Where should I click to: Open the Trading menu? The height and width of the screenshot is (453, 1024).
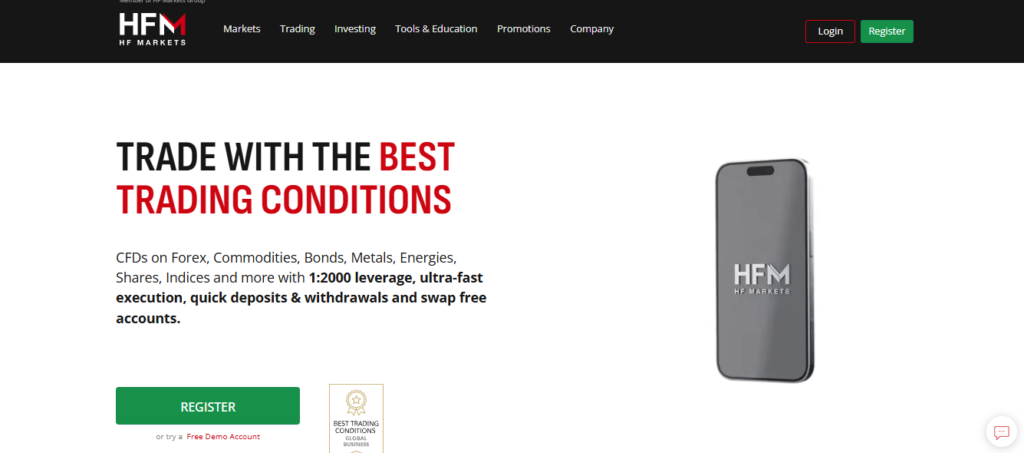click(x=297, y=29)
